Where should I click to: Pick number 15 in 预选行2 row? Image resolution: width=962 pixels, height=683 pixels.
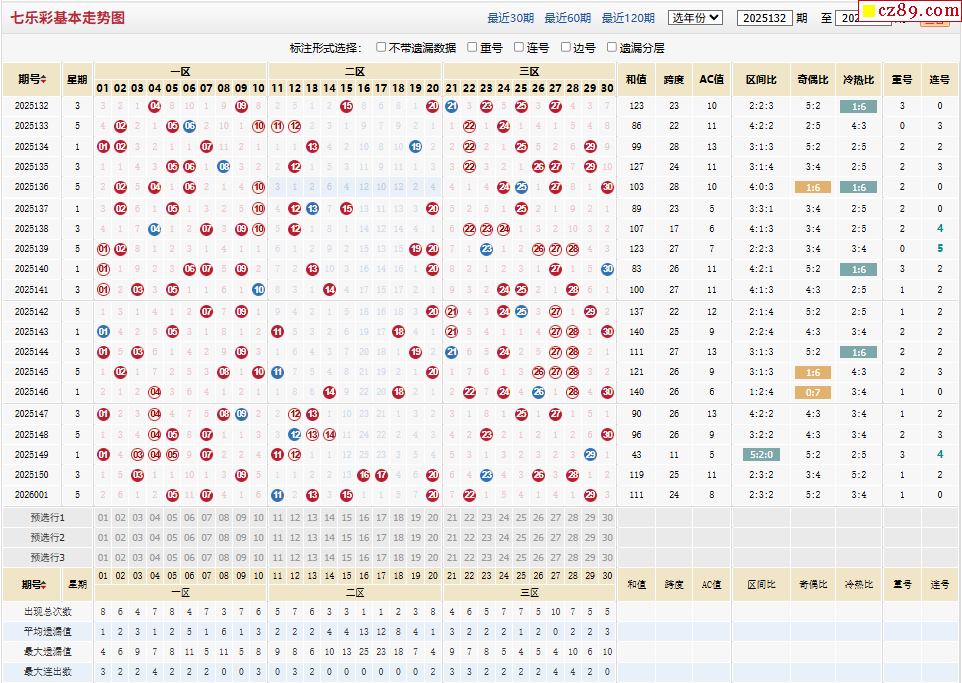pos(346,538)
